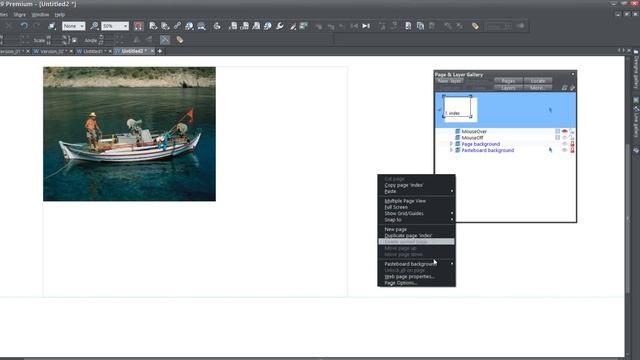Click the Pages button in gallery
This screenshot has height=360, width=640.
[x=508, y=81]
